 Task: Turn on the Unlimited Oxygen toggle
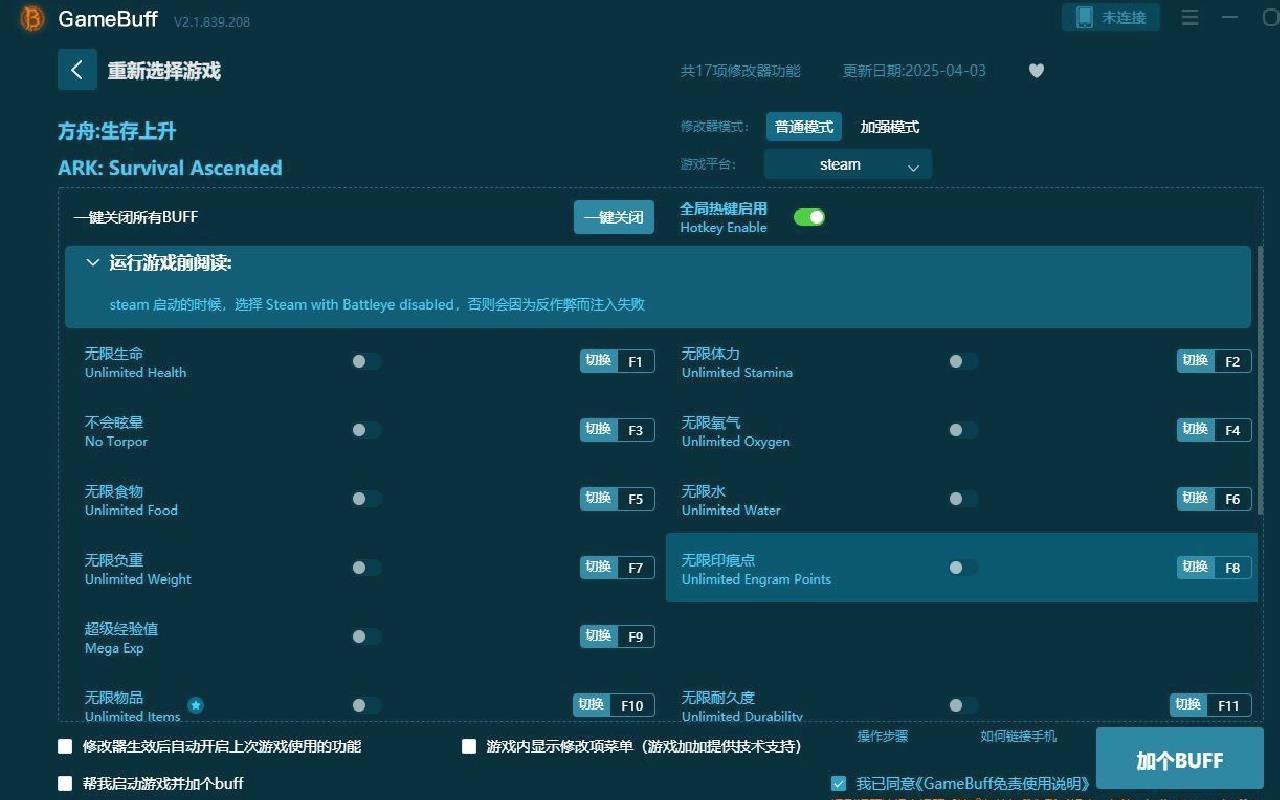963,430
